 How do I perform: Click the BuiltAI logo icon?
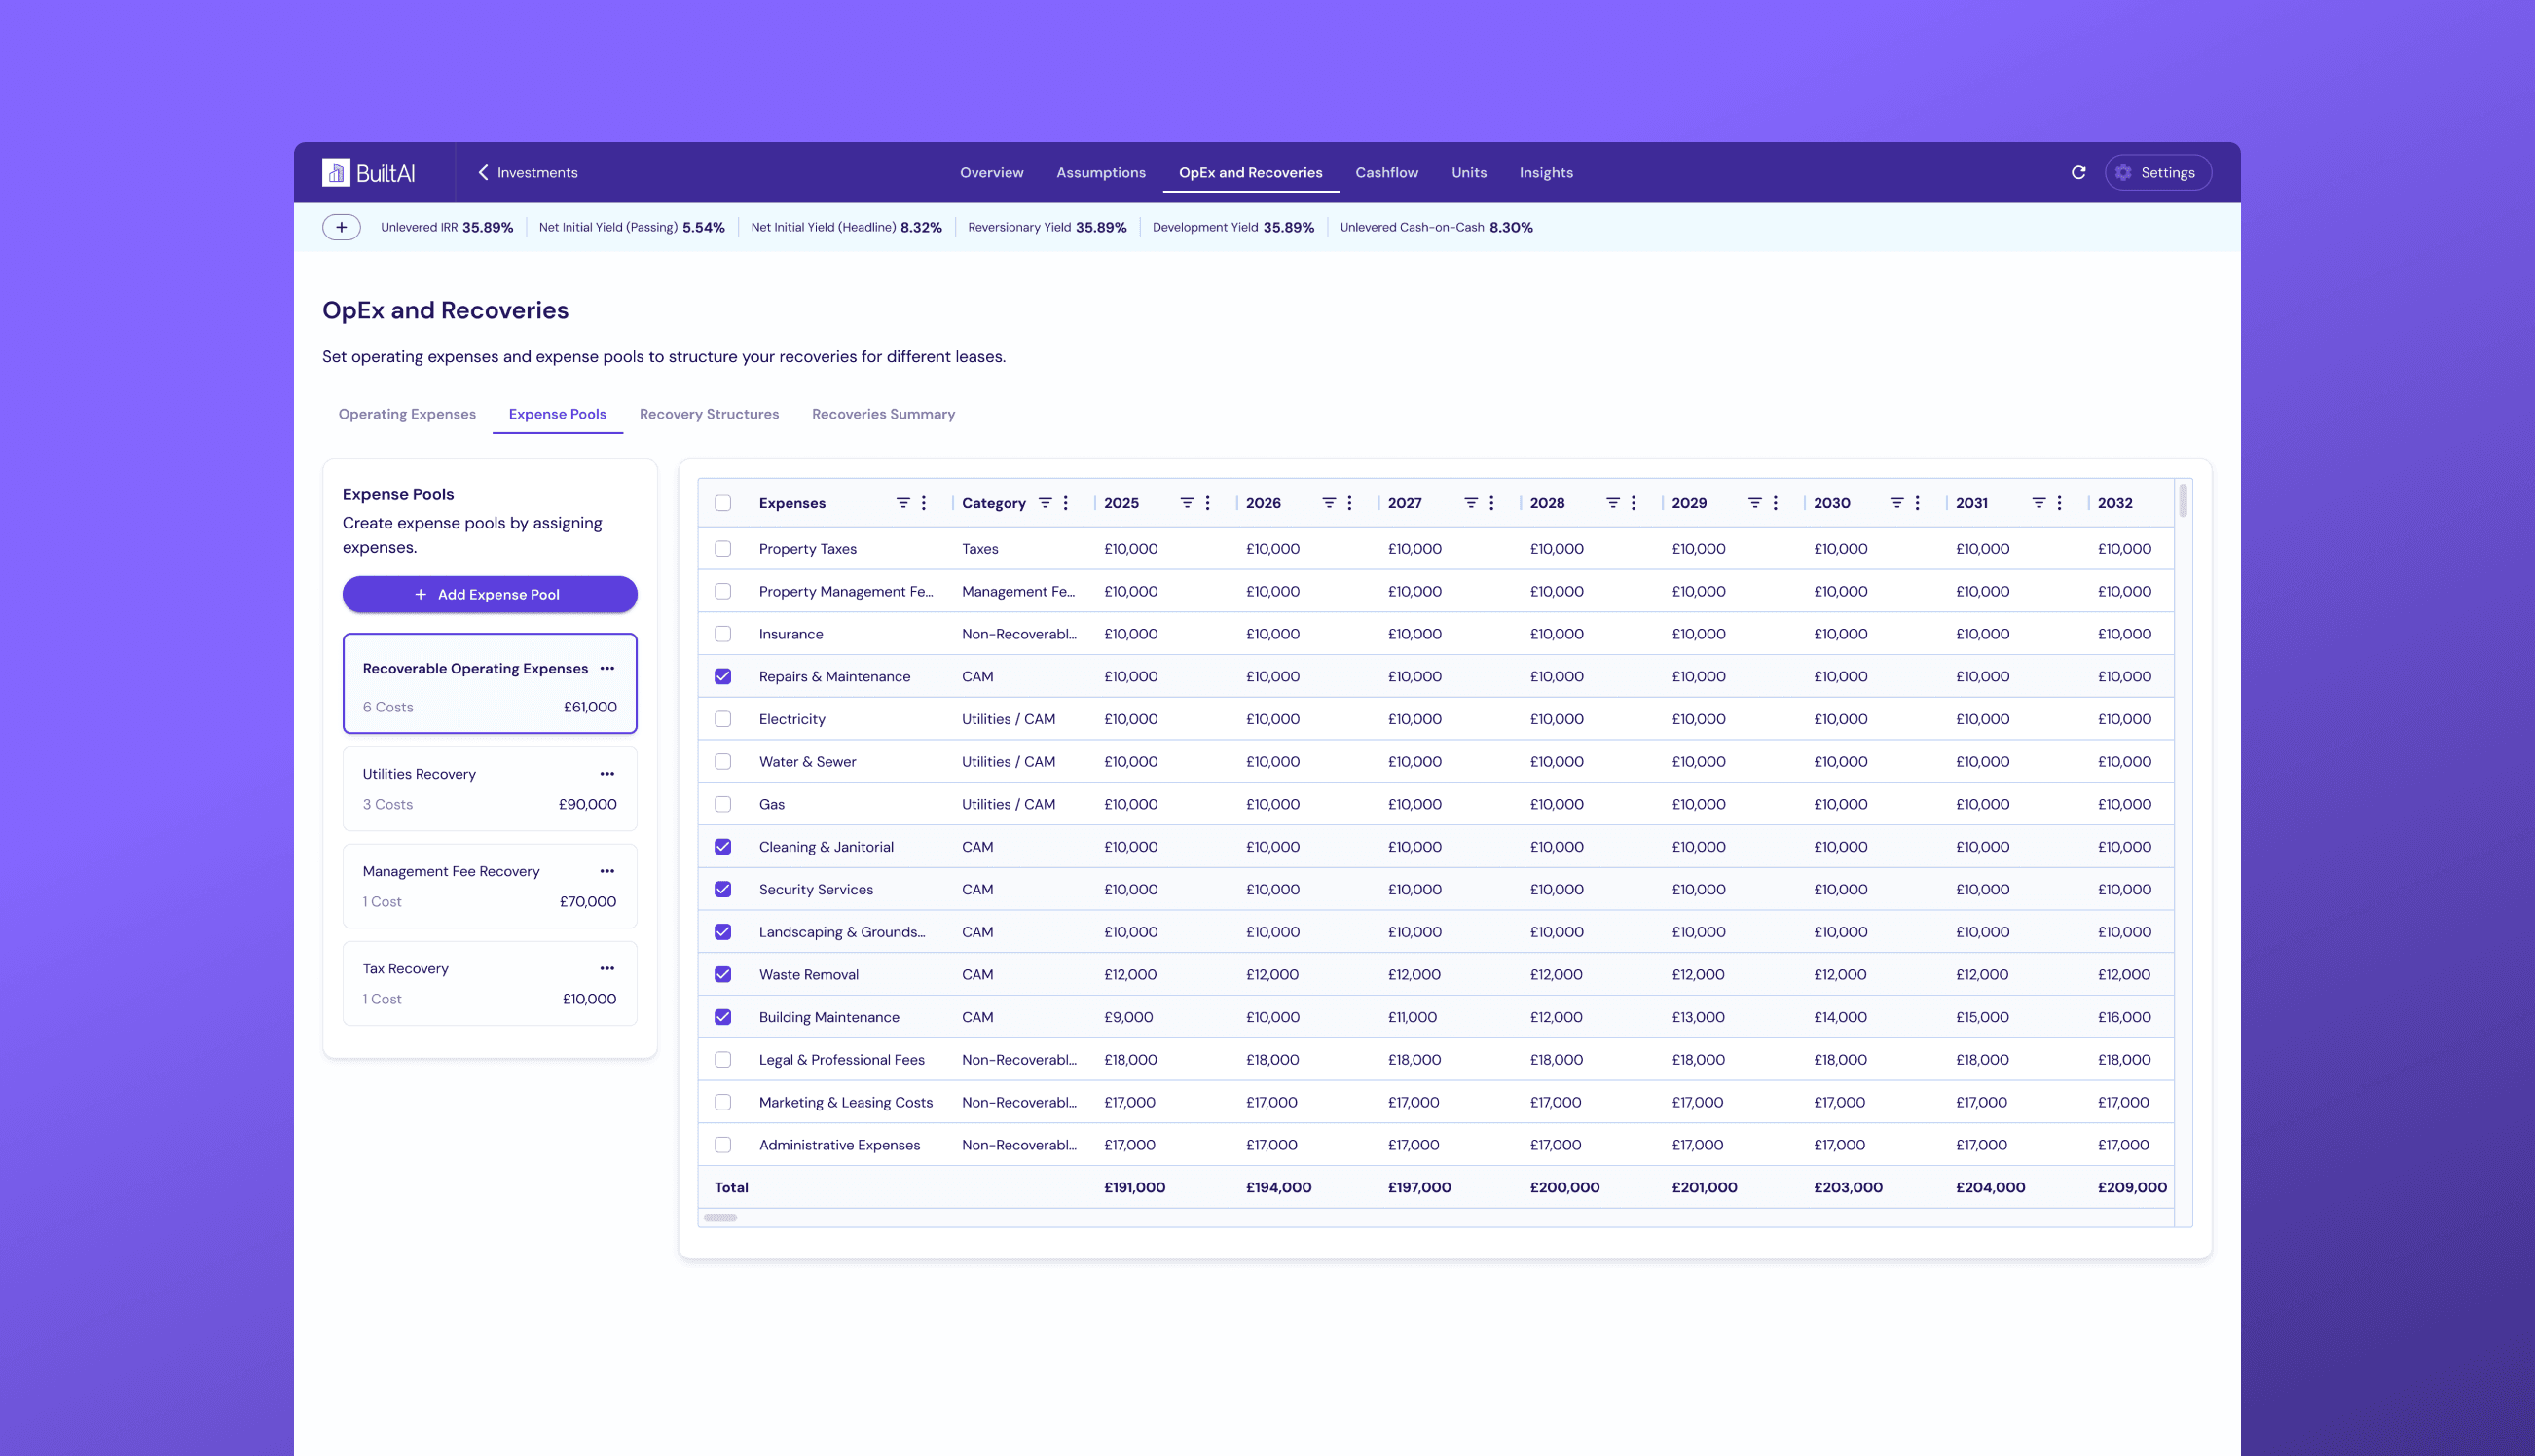(x=336, y=173)
